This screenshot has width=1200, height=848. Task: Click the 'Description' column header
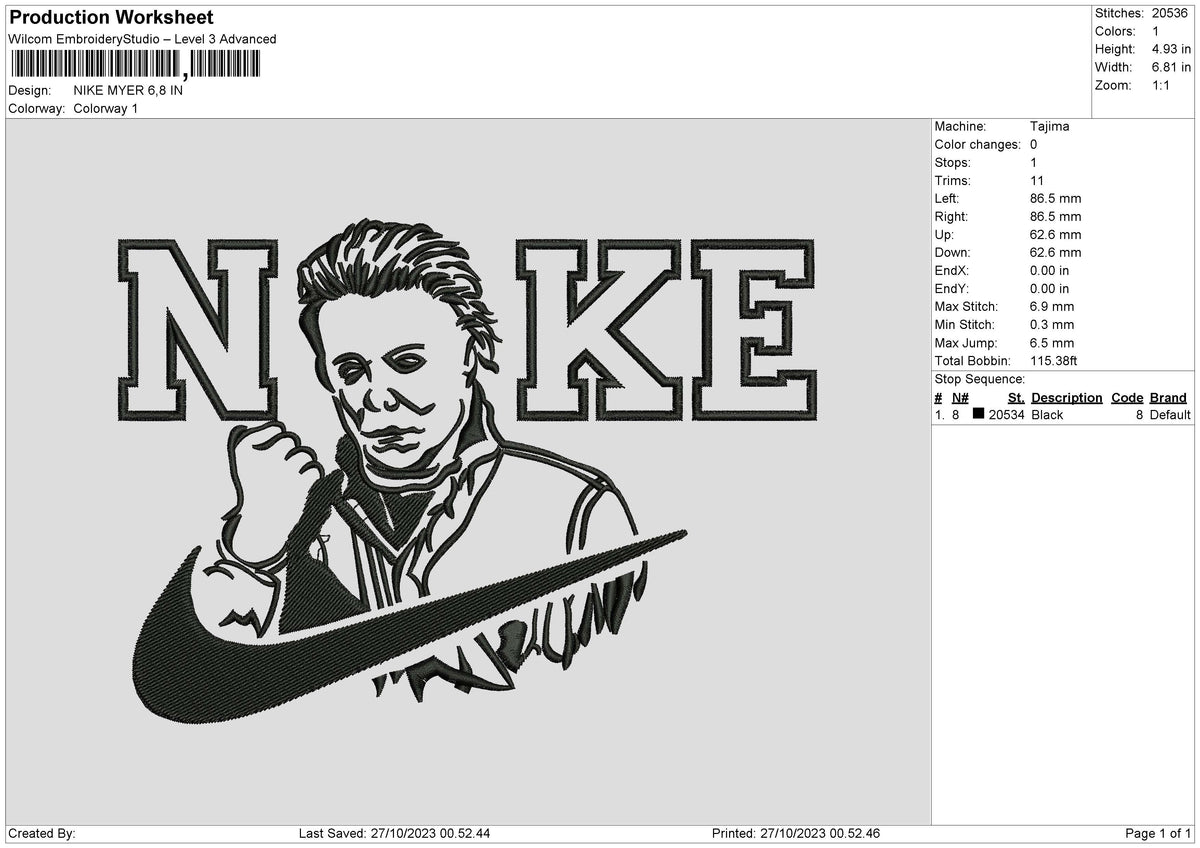1066,398
